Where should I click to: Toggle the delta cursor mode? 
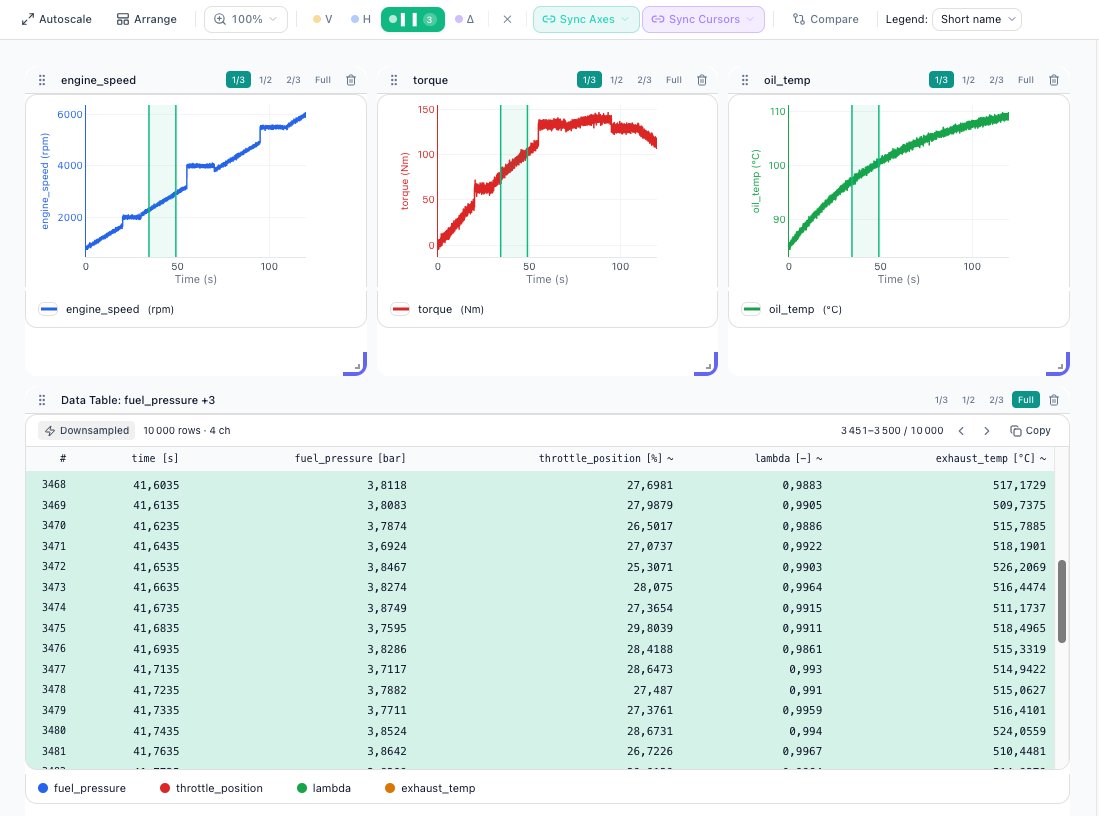[x=464, y=19]
